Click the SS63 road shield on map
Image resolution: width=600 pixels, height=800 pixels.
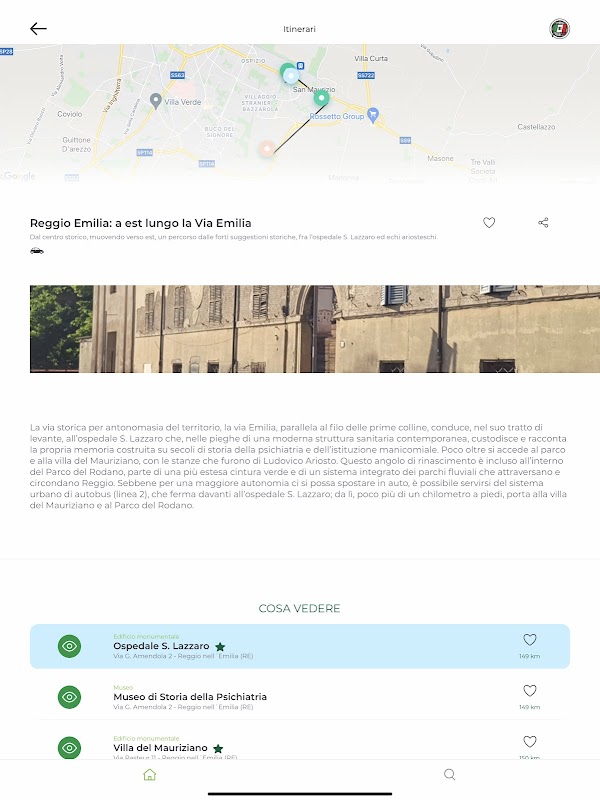click(178, 75)
